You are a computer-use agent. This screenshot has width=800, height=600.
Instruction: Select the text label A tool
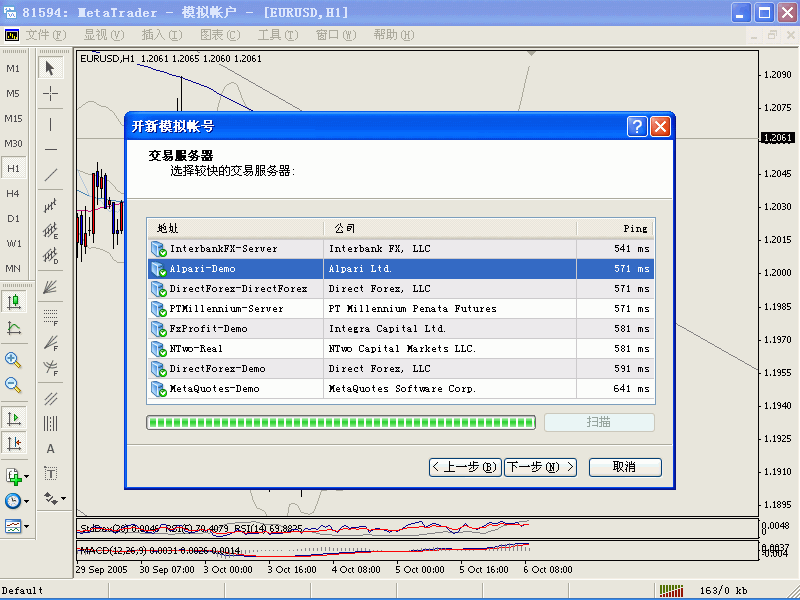51,448
